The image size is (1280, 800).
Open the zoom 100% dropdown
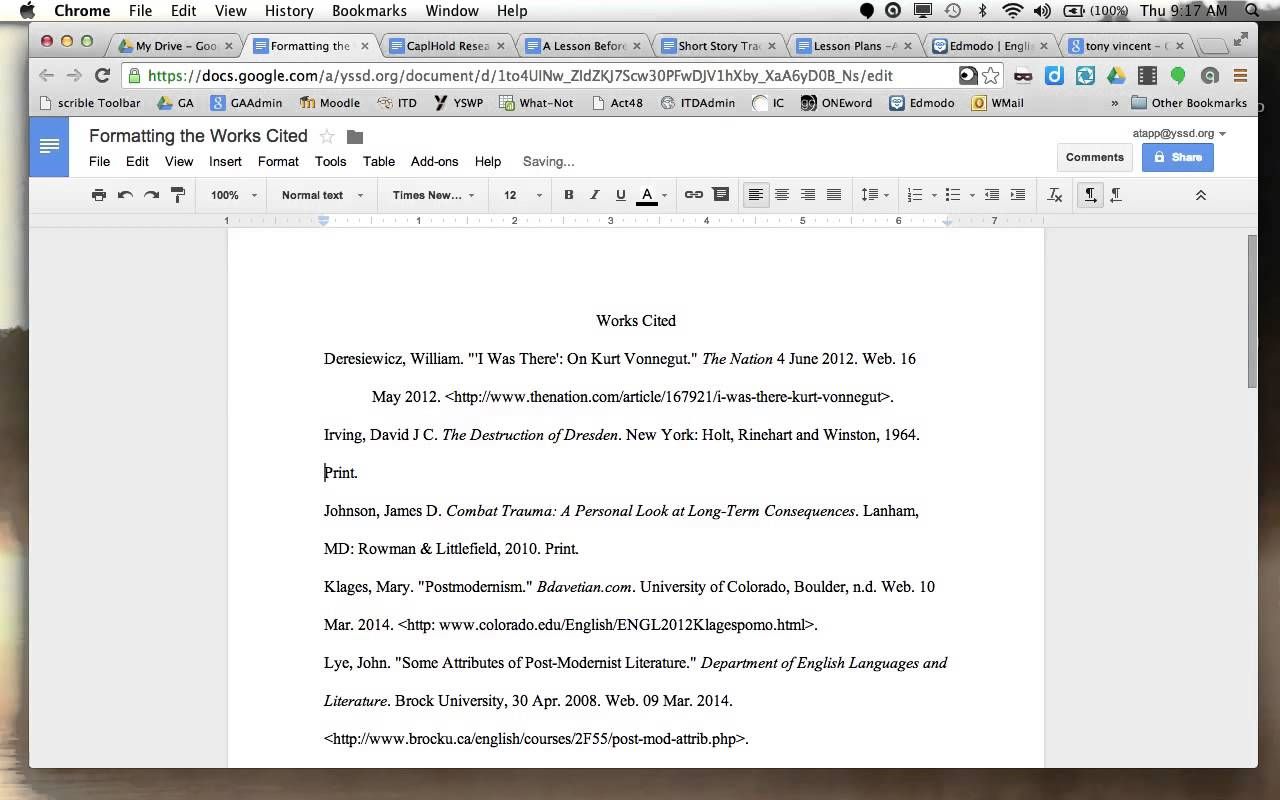233,195
